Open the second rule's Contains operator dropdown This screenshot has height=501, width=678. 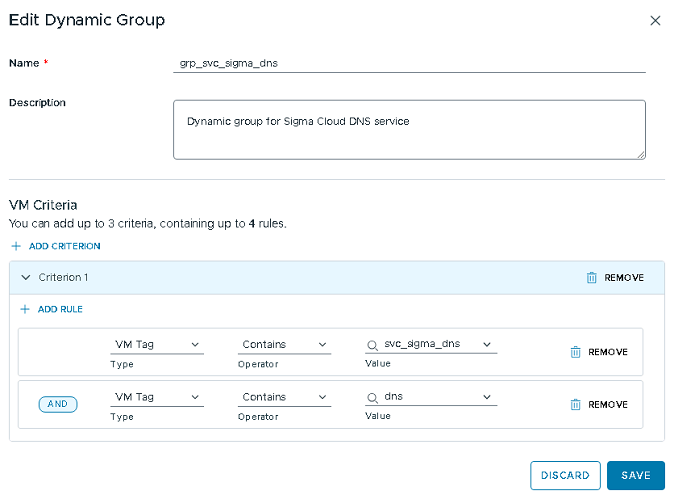pos(285,397)
